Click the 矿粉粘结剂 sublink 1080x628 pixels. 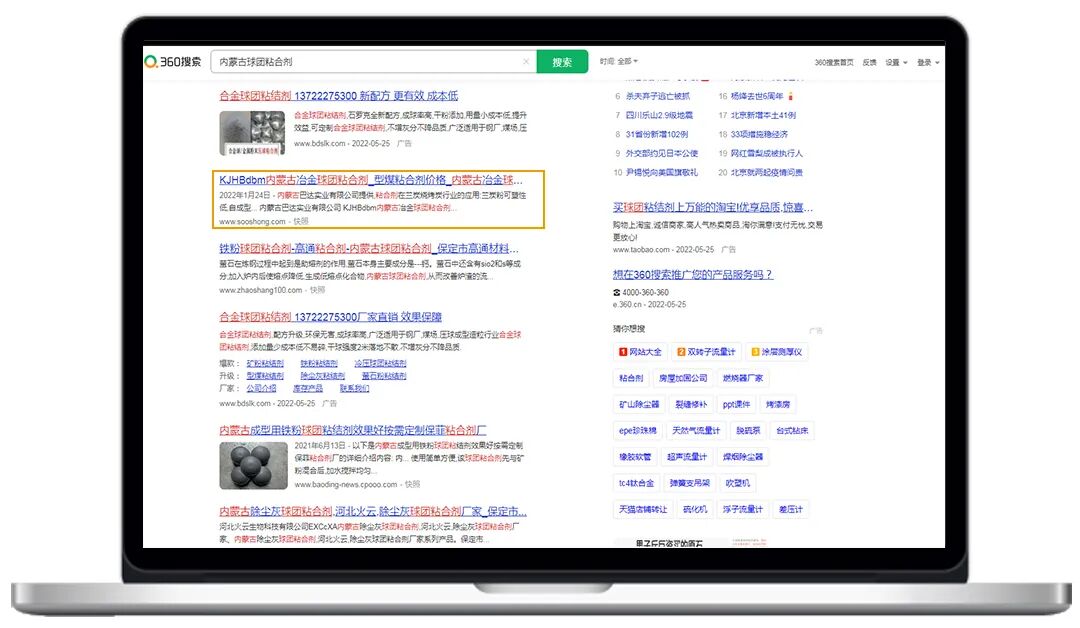pyautogui.click(x=265, y=363)
